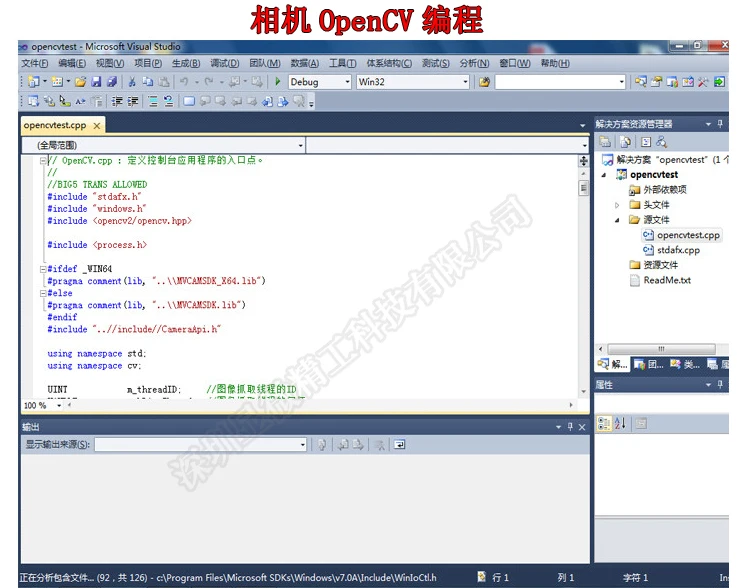Collapse the #else code region

(x=43, y=293)
